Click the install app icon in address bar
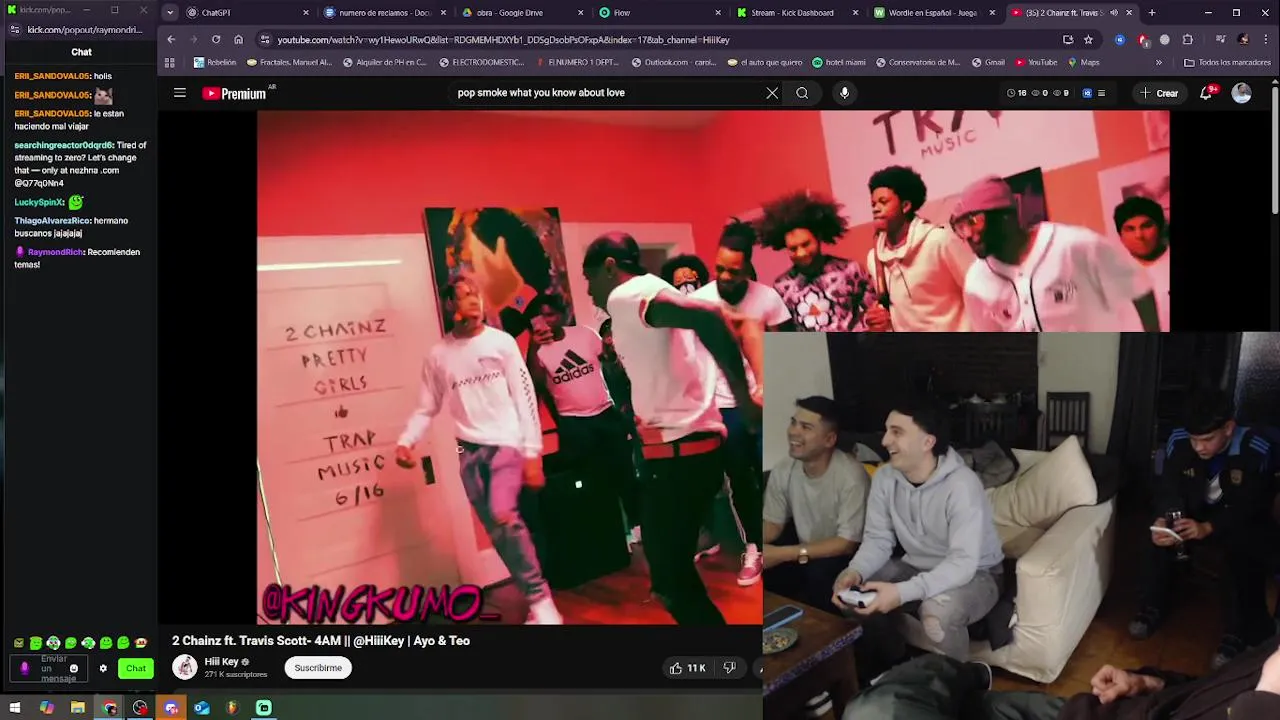Screen dimensions: 1280x720 coord(1068,40)
